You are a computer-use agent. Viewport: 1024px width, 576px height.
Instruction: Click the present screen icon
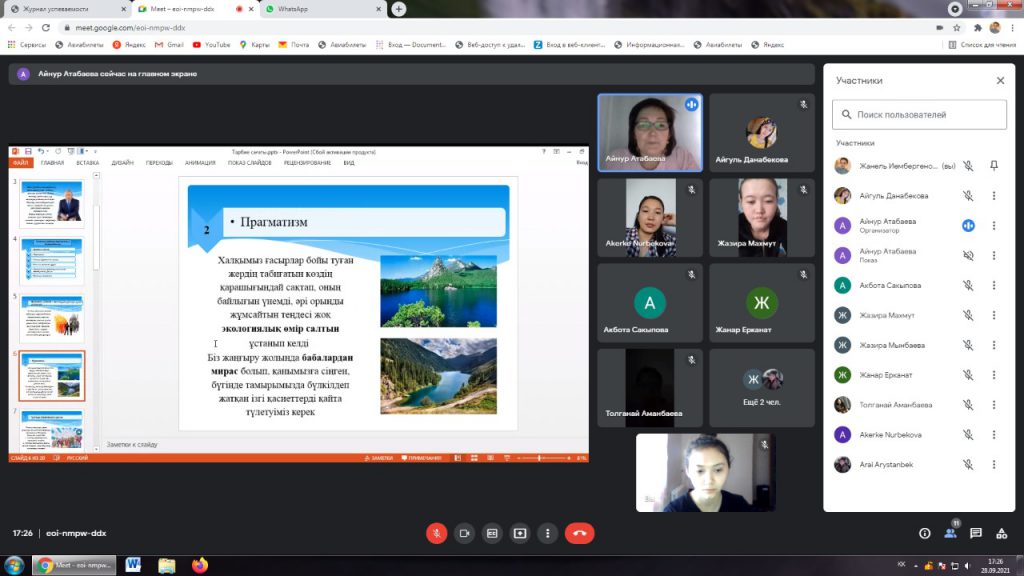pyautogui.click(x=520, y=533)
